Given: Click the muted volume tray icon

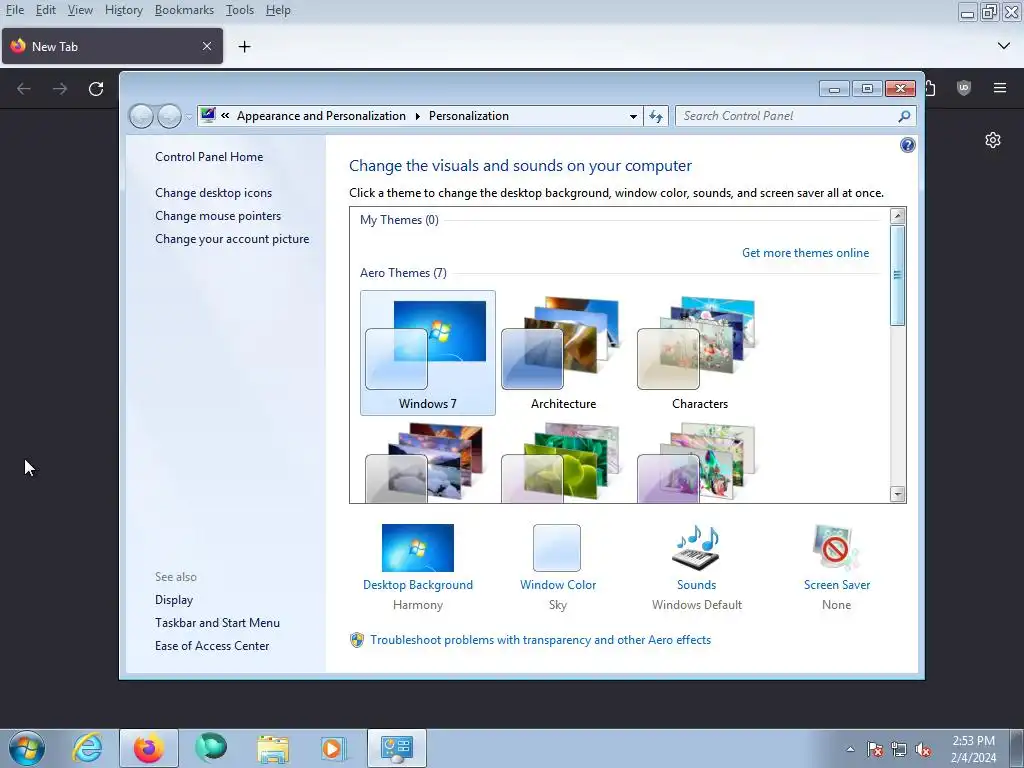Looking at the screenshot, I should 923,749.
